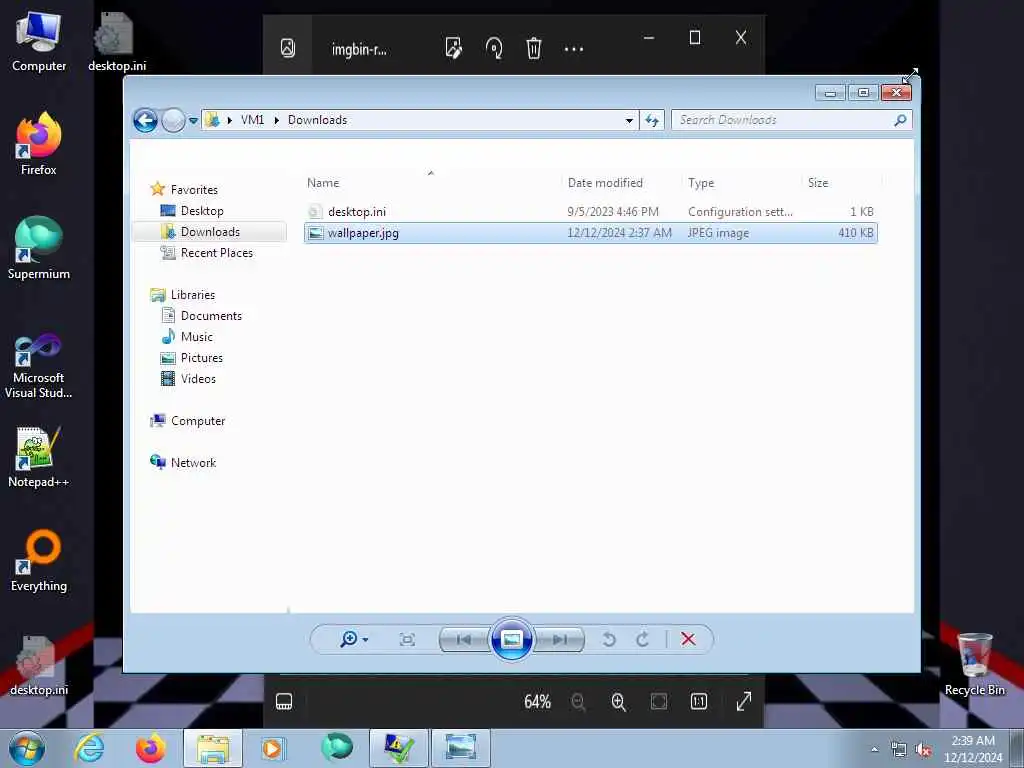The image size is (1024, 768).
Task: Click the 64% zoom percentage
Action: pyautogui.click(x=537, y=702)
